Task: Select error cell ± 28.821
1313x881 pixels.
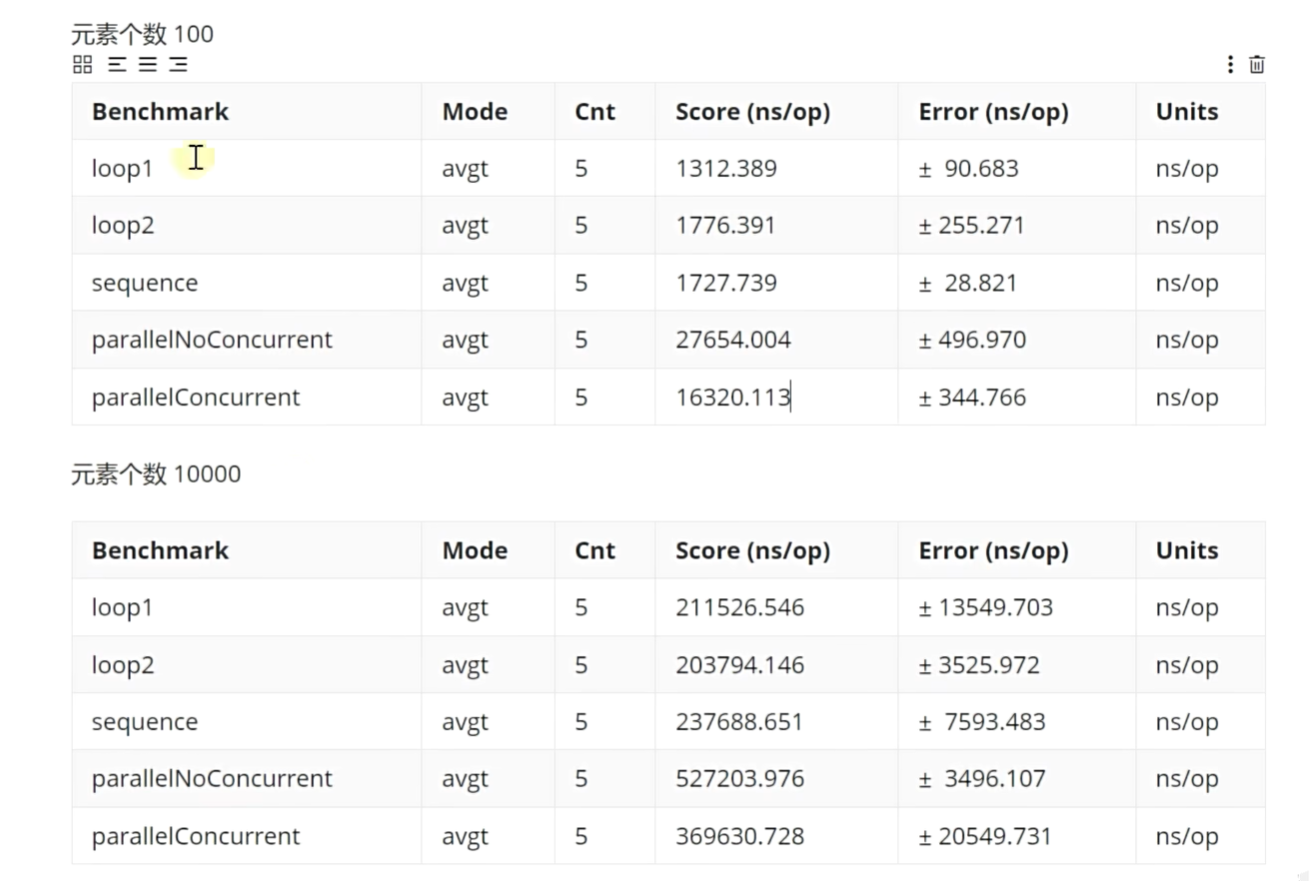Action: [967, 283]
